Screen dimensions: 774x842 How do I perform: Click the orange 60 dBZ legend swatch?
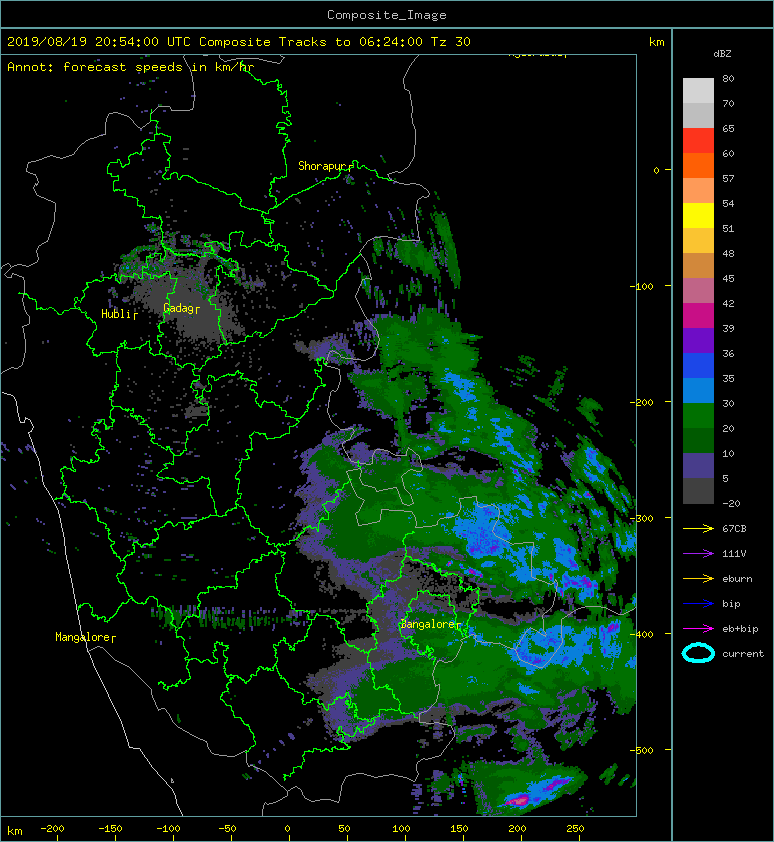coord(698,166)
